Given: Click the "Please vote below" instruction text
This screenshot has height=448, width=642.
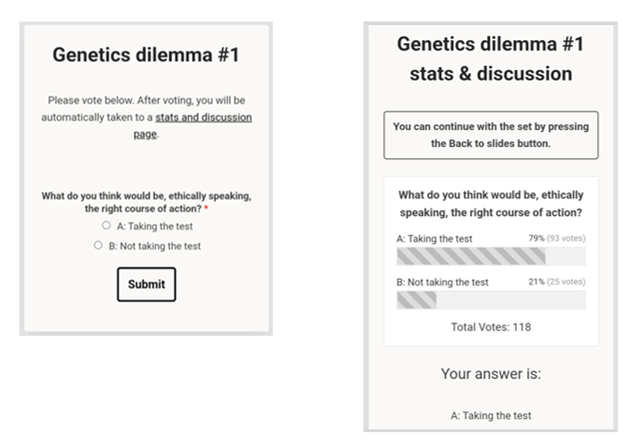Looking at the screenshot, I should pos(146,109).
